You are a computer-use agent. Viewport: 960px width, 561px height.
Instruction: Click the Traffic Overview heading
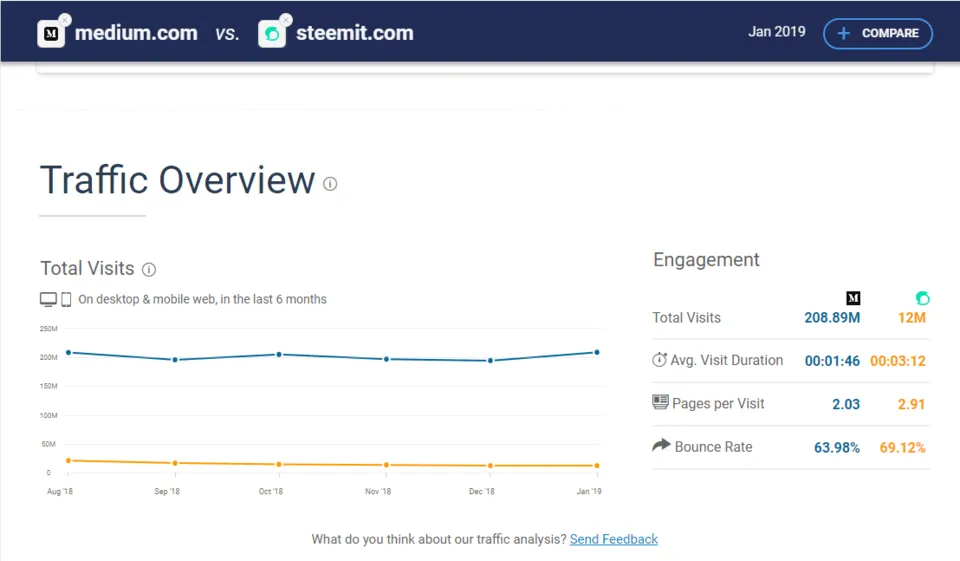click(178, 180)
